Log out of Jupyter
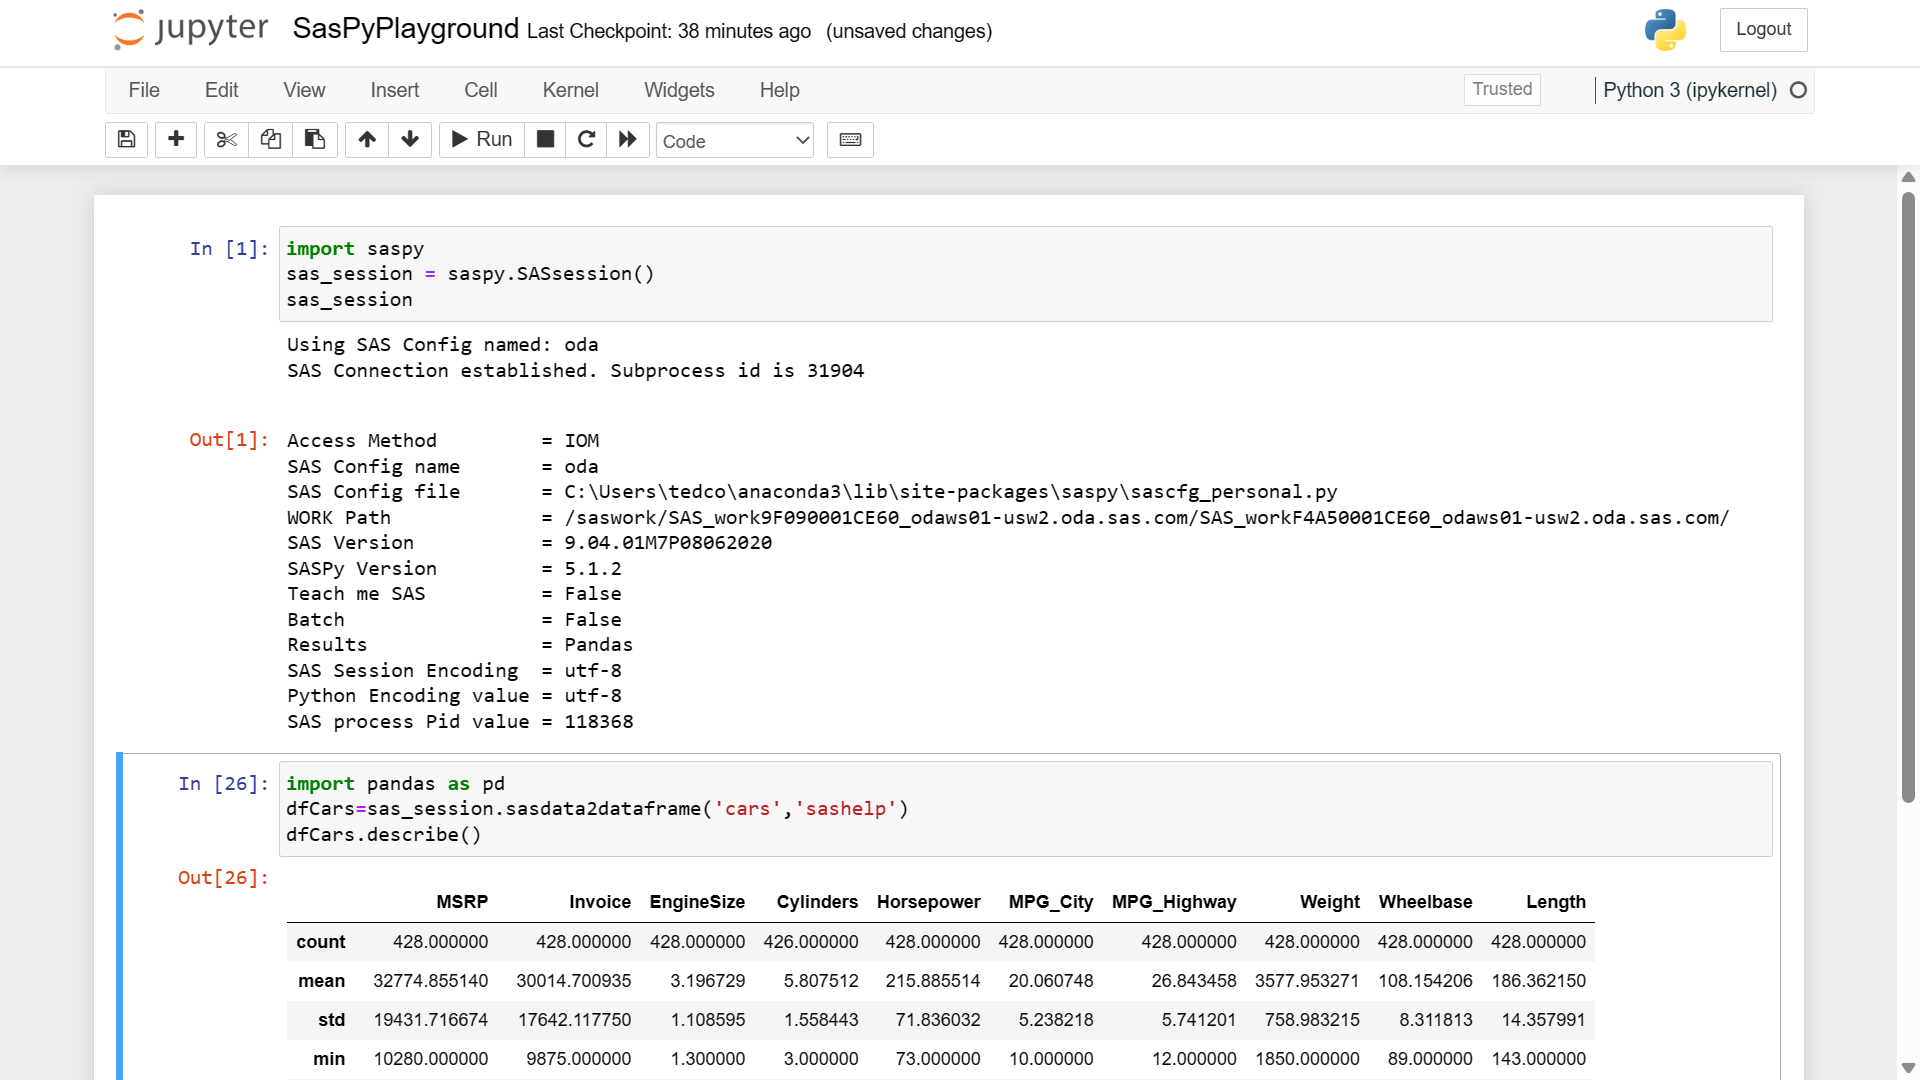The width and height of the screenshot is (1920, 1080). (1763, 29)
